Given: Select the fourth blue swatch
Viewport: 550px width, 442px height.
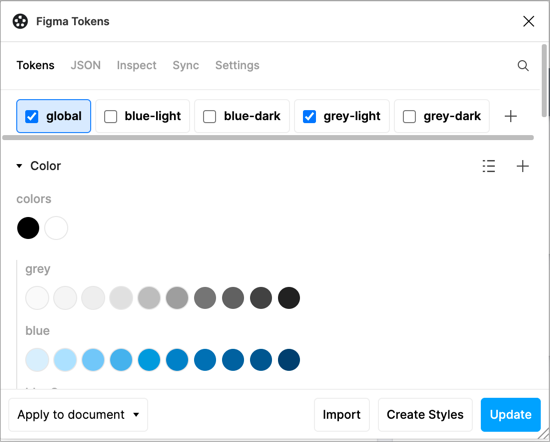Looking at the screenshot, I should (121, 360).
